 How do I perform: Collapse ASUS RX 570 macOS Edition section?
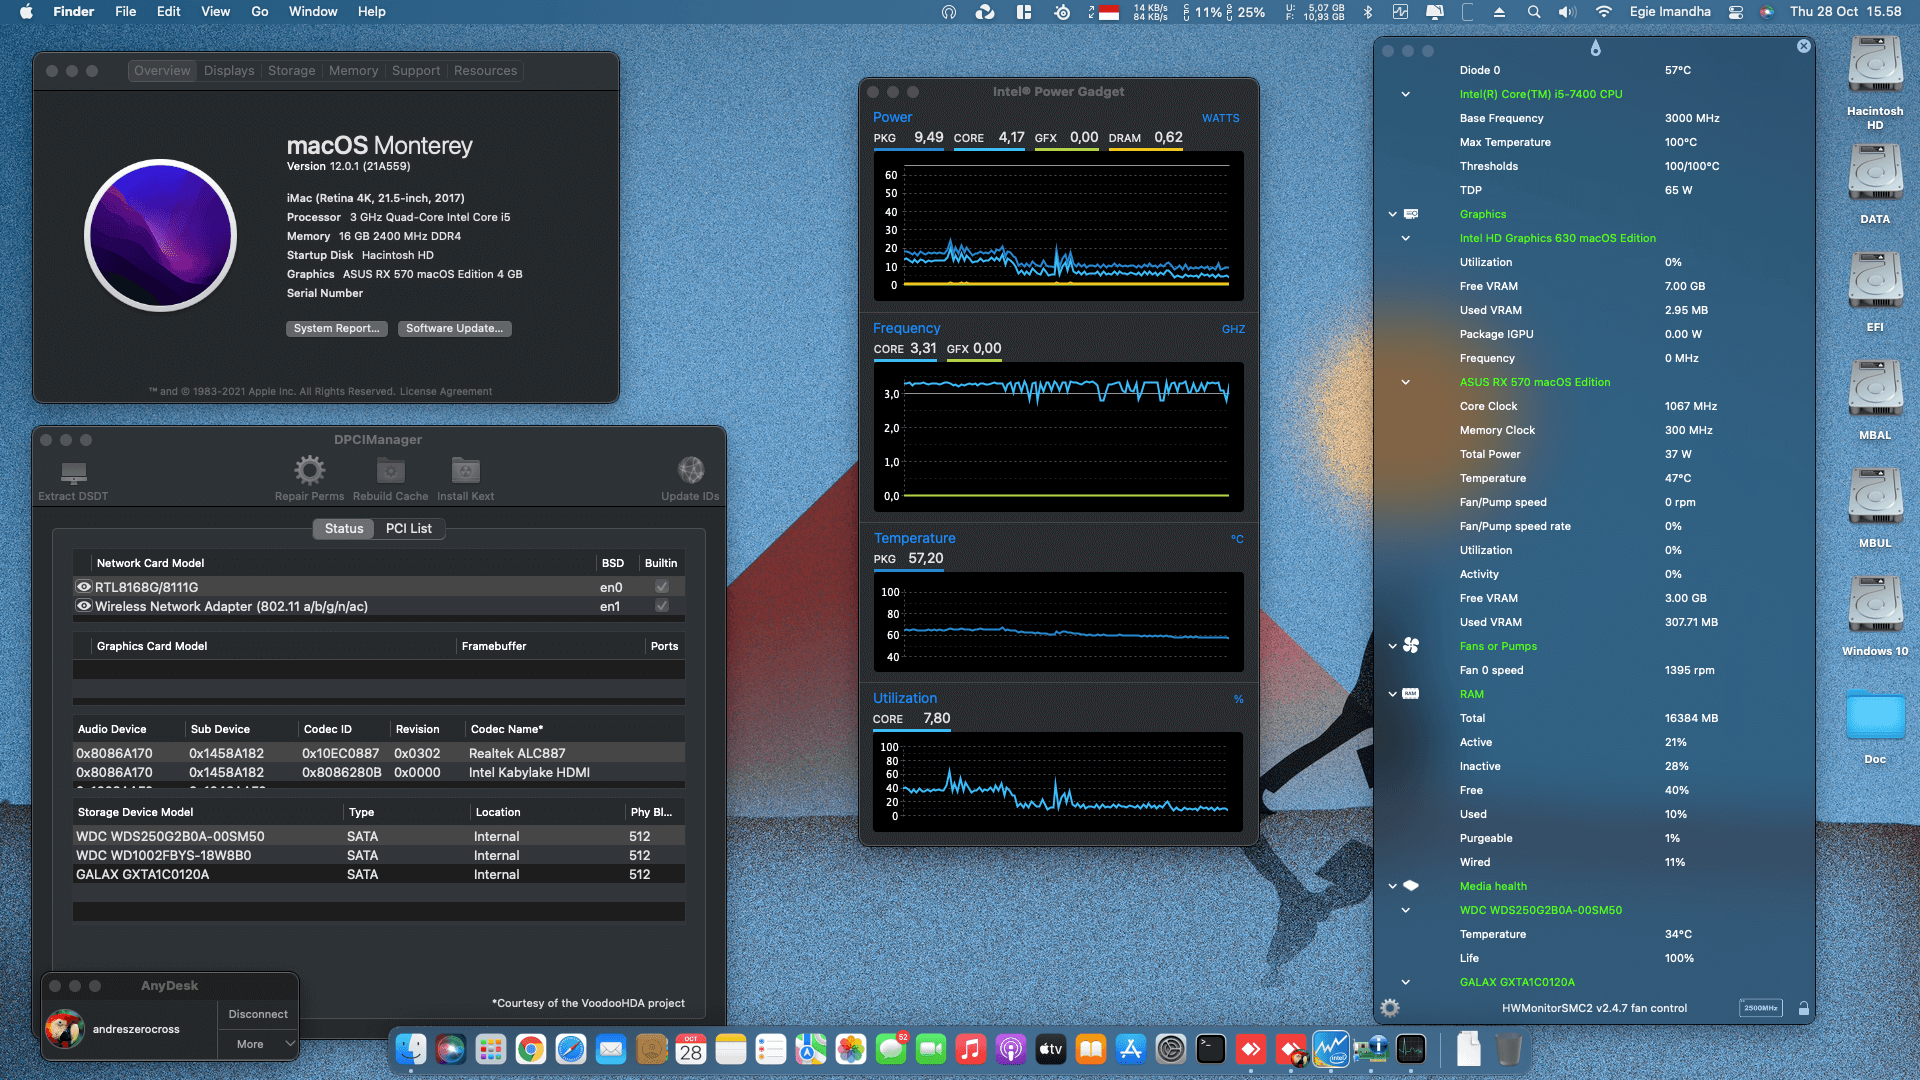click(x=1405, y=382)
